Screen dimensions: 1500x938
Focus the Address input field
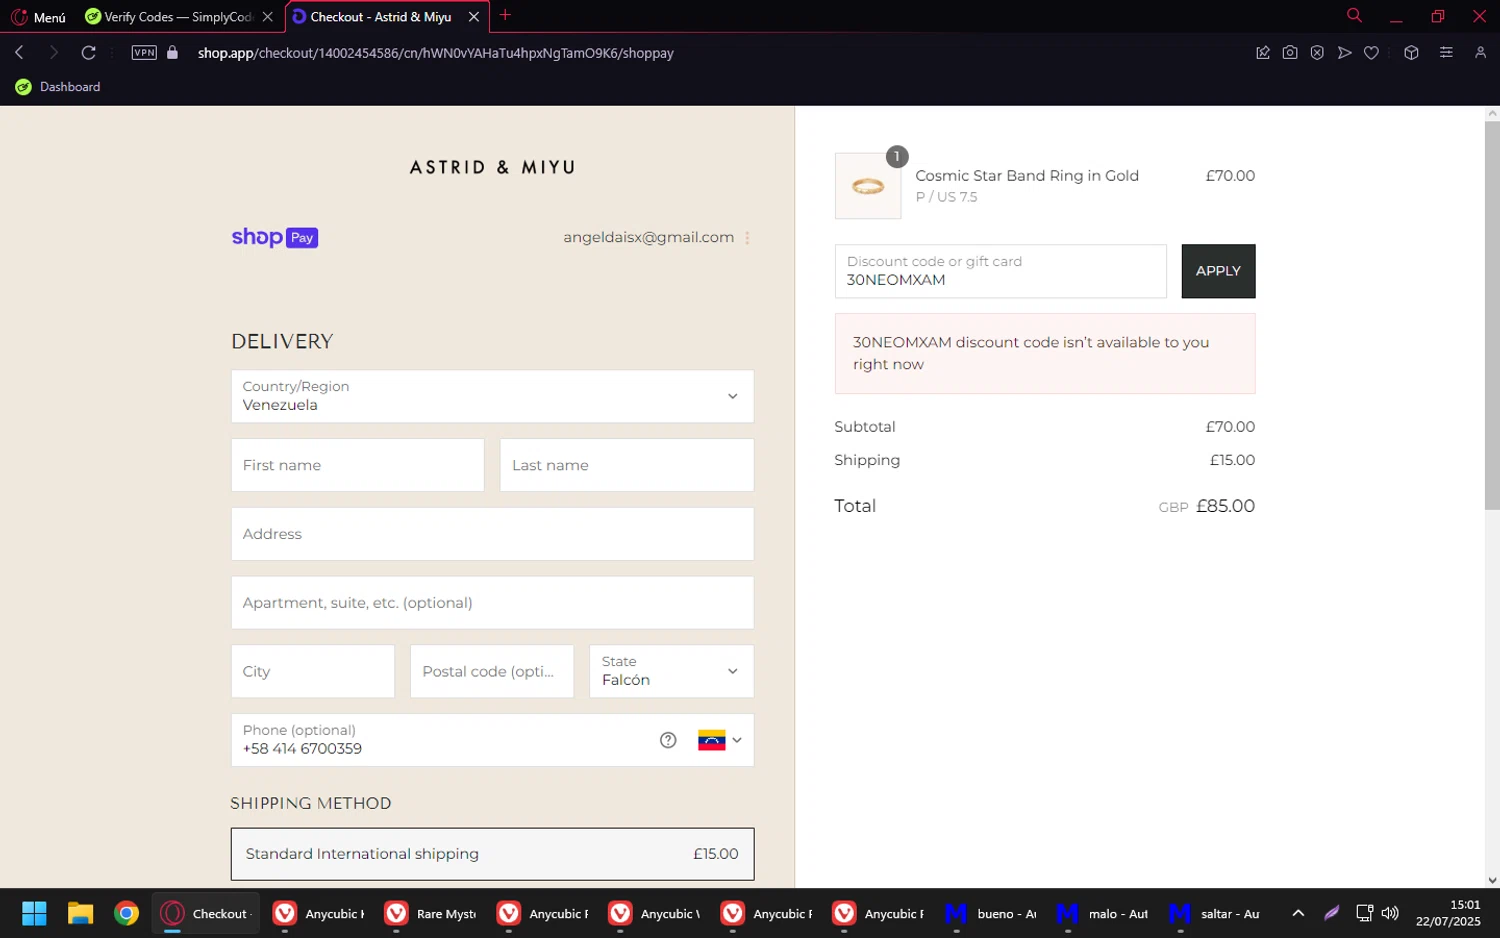(x=492, y=534)
